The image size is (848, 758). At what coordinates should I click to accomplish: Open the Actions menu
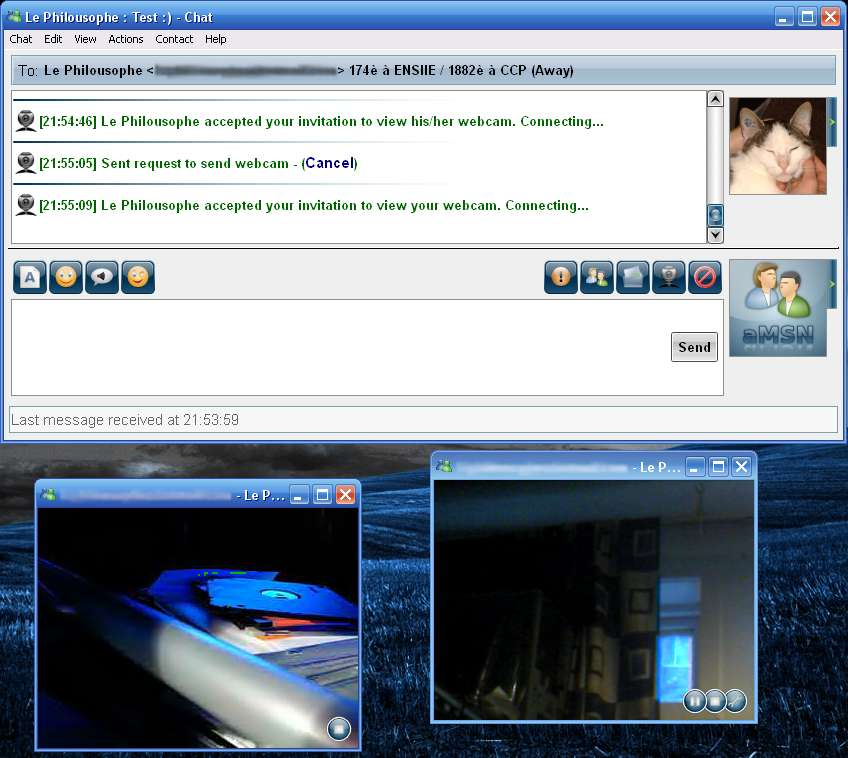pyautogui.click(x=126, y=39)
